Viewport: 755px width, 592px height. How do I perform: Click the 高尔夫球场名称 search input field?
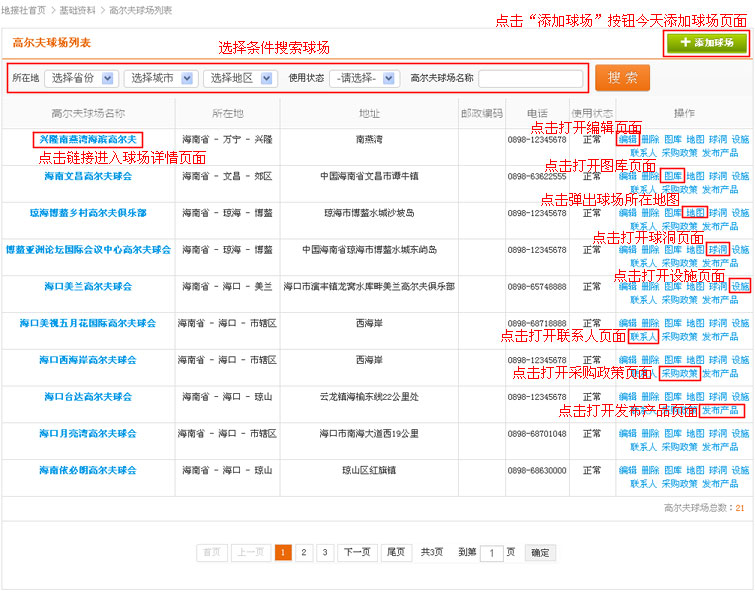(x=530, y=79)
